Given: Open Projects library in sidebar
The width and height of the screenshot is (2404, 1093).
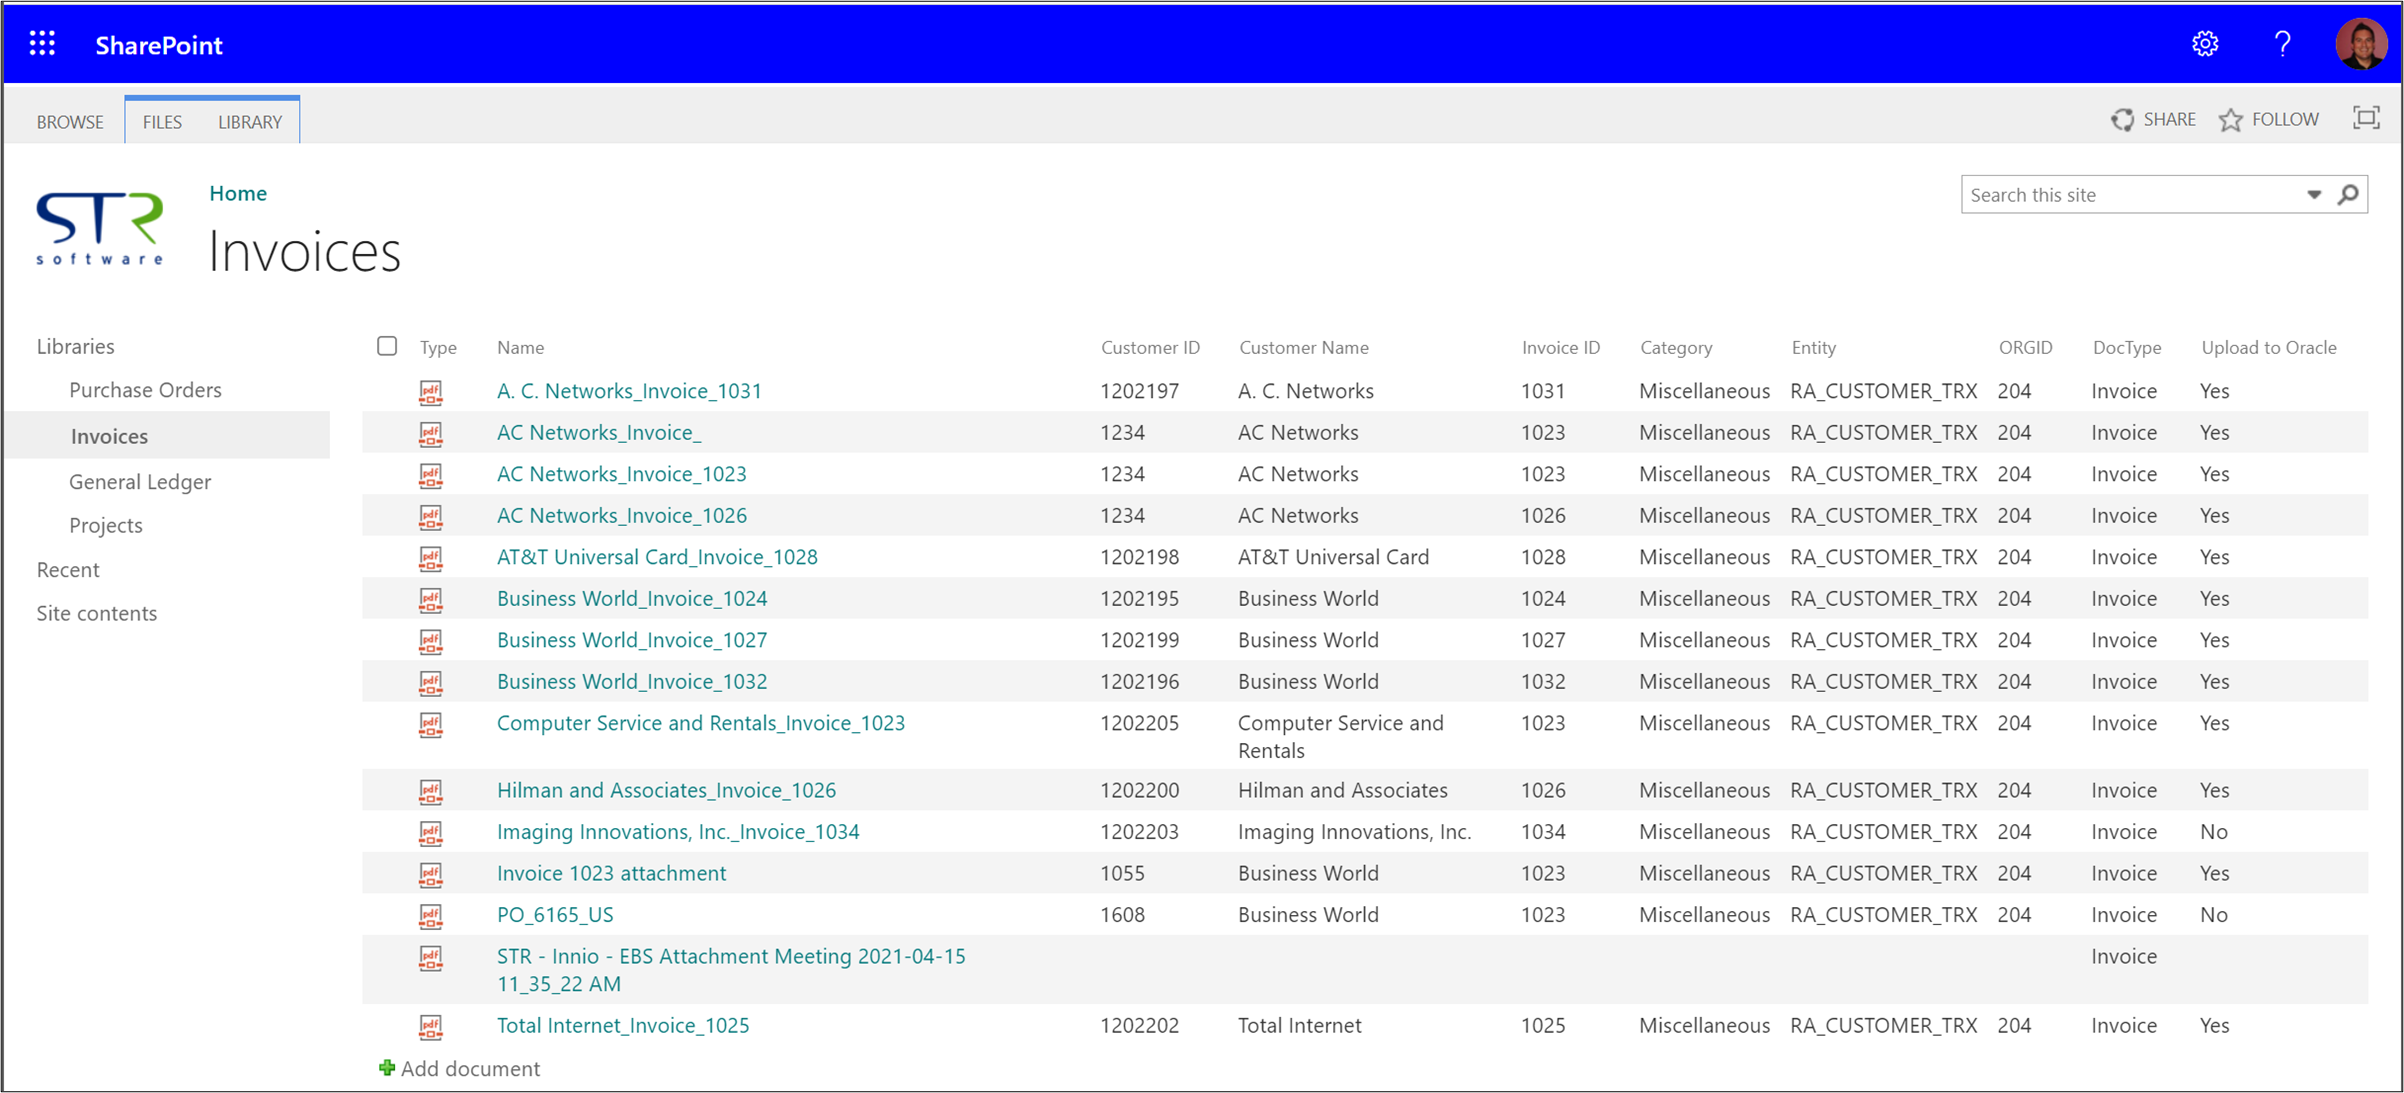Looking at the screenshot, I should (x=106, y=525).
